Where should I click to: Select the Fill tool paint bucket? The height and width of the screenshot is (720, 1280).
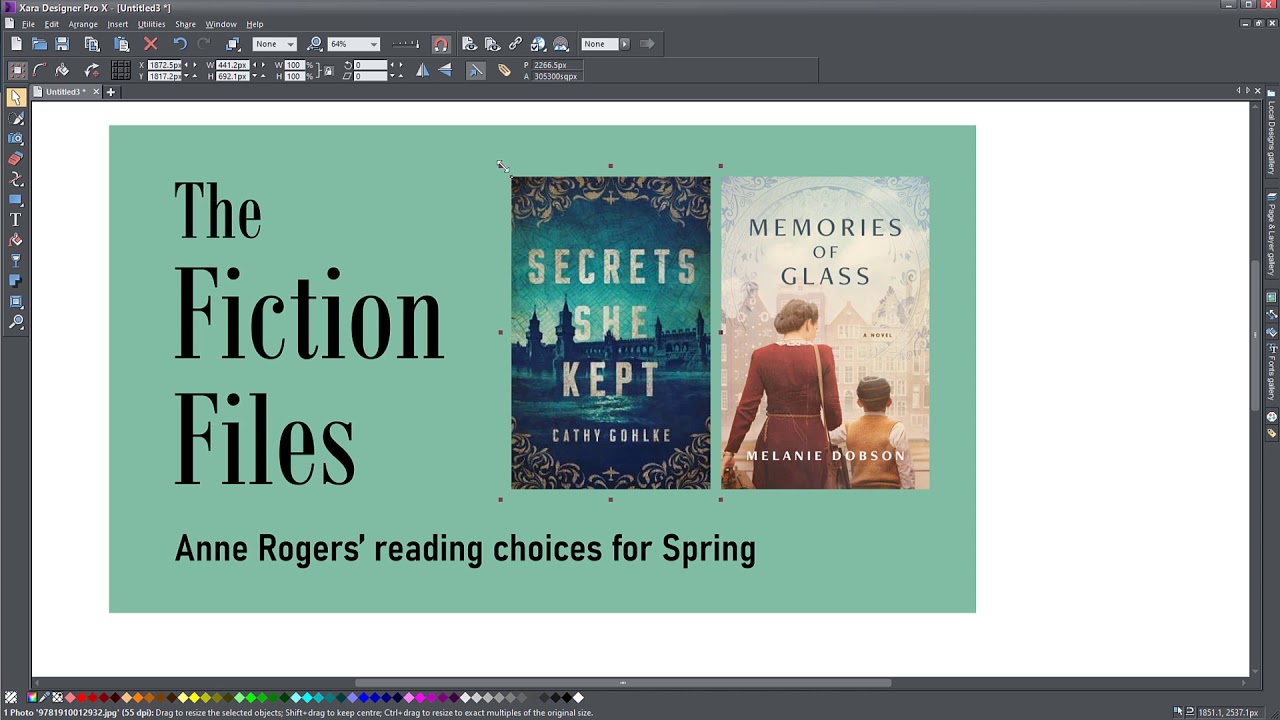click(x=16, y=240)
